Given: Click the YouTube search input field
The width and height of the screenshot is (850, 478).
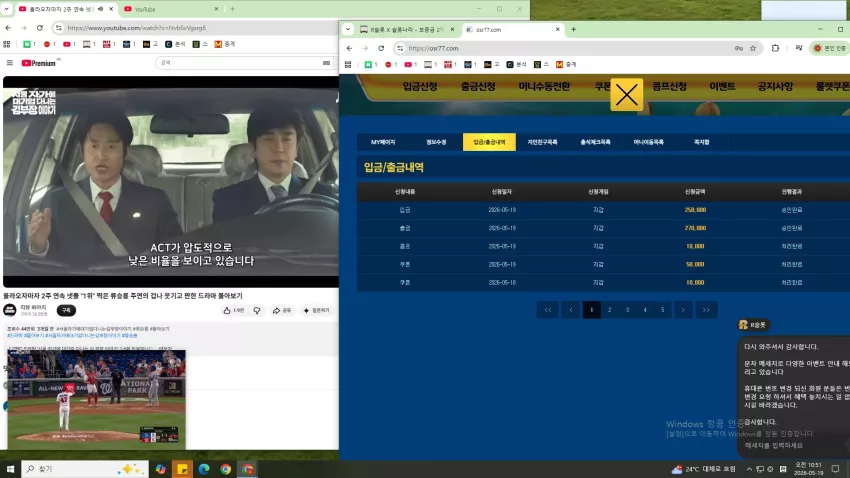Looking at the screenshot, I should (x=239, y=63).
